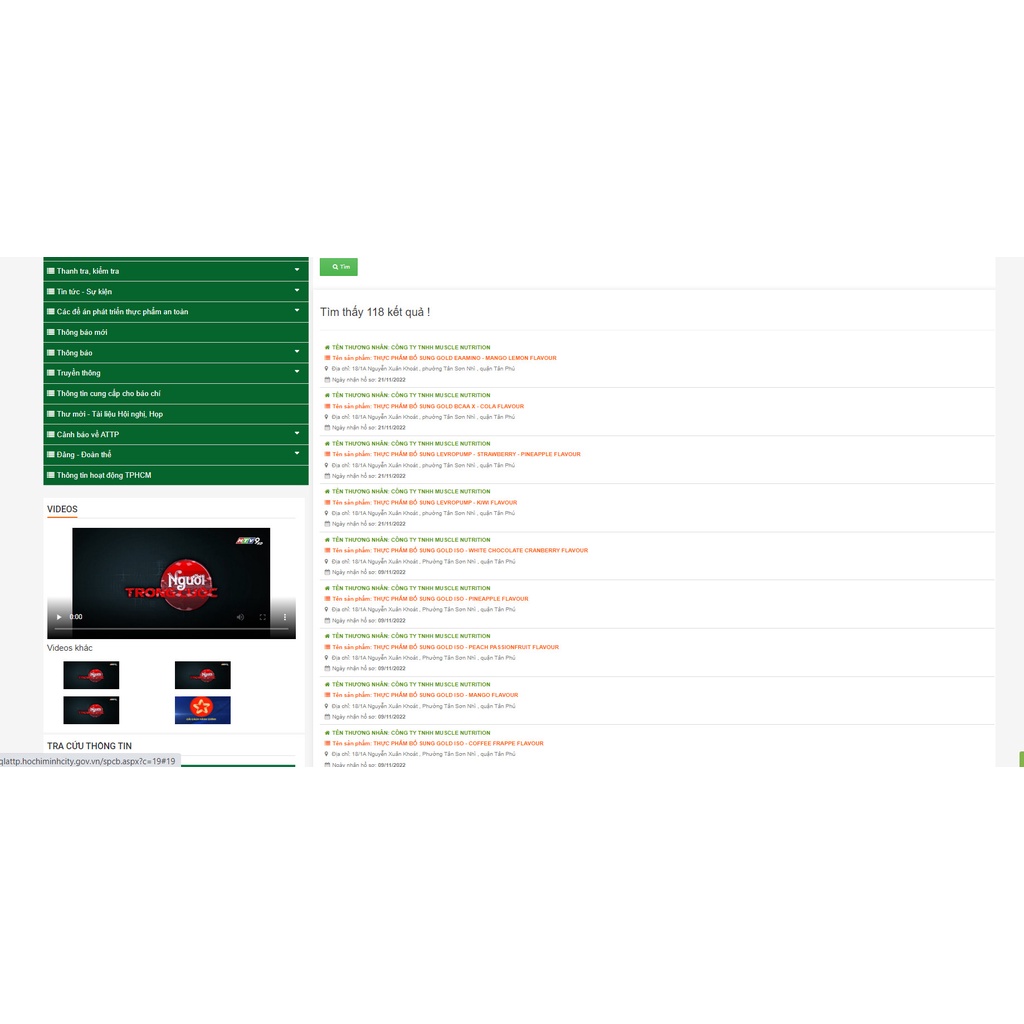Click list icon beside Cảnh báo về ATTP
The height and width of the screenshot is (1024, 1024).
pos(51,434)
